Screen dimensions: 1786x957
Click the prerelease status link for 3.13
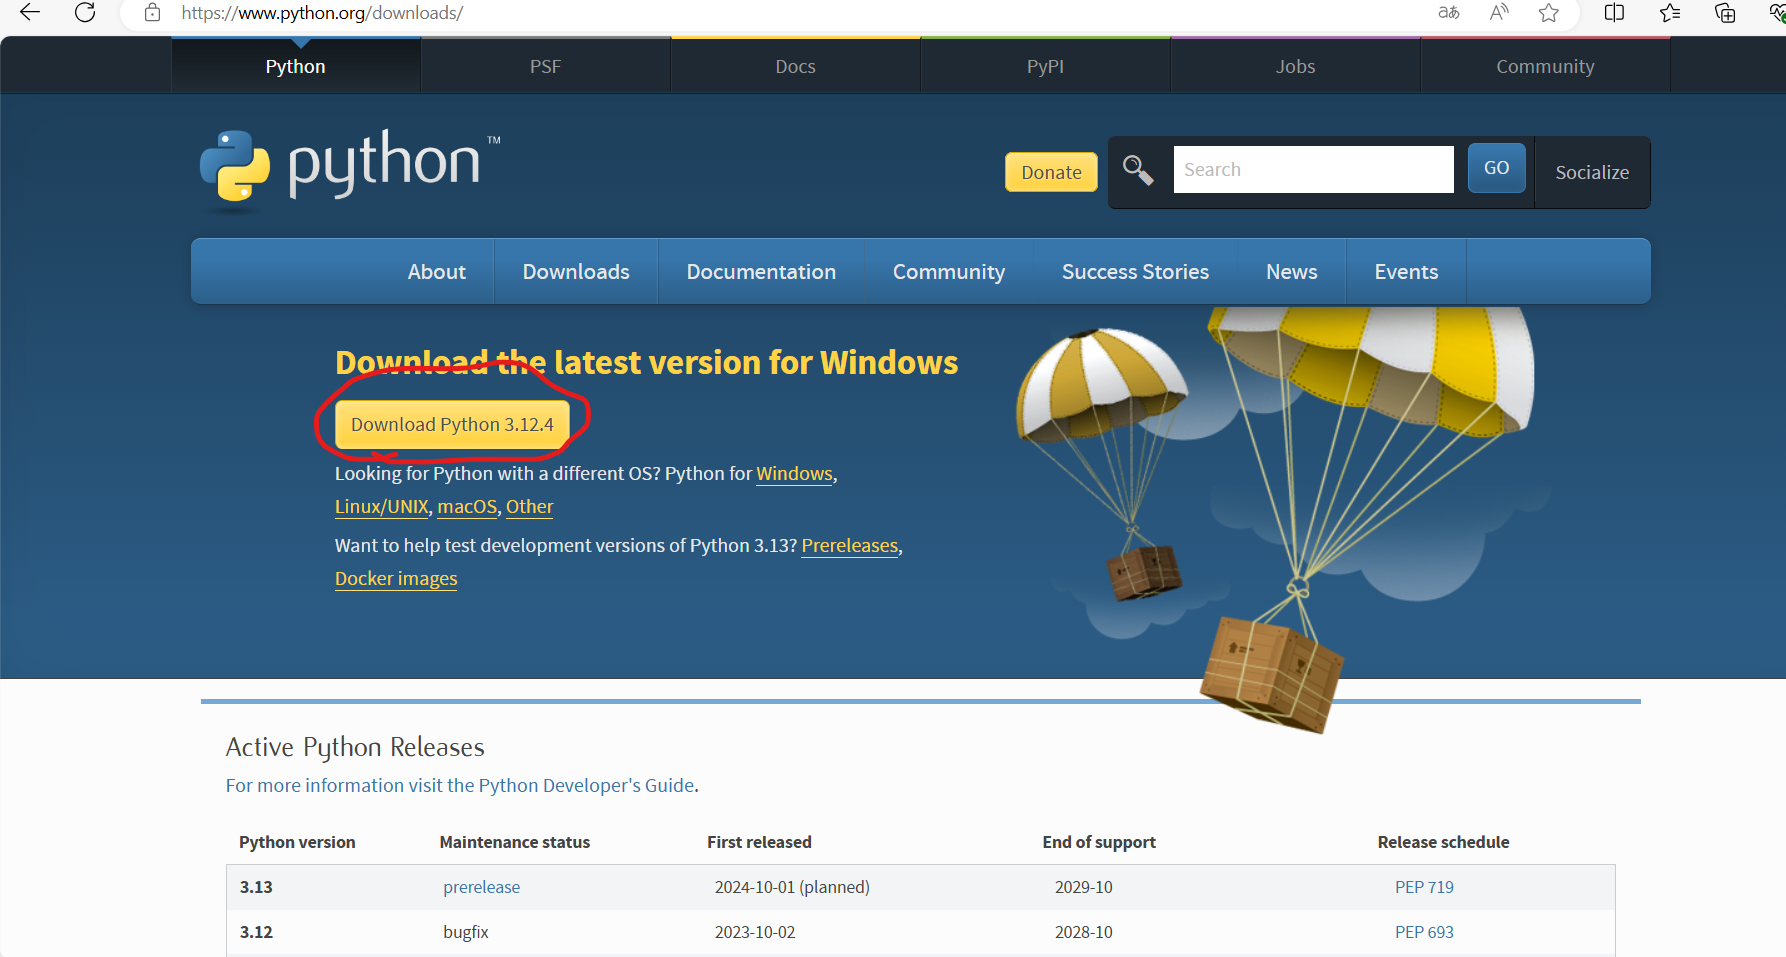pyautogui.click(x=481, y=887)
